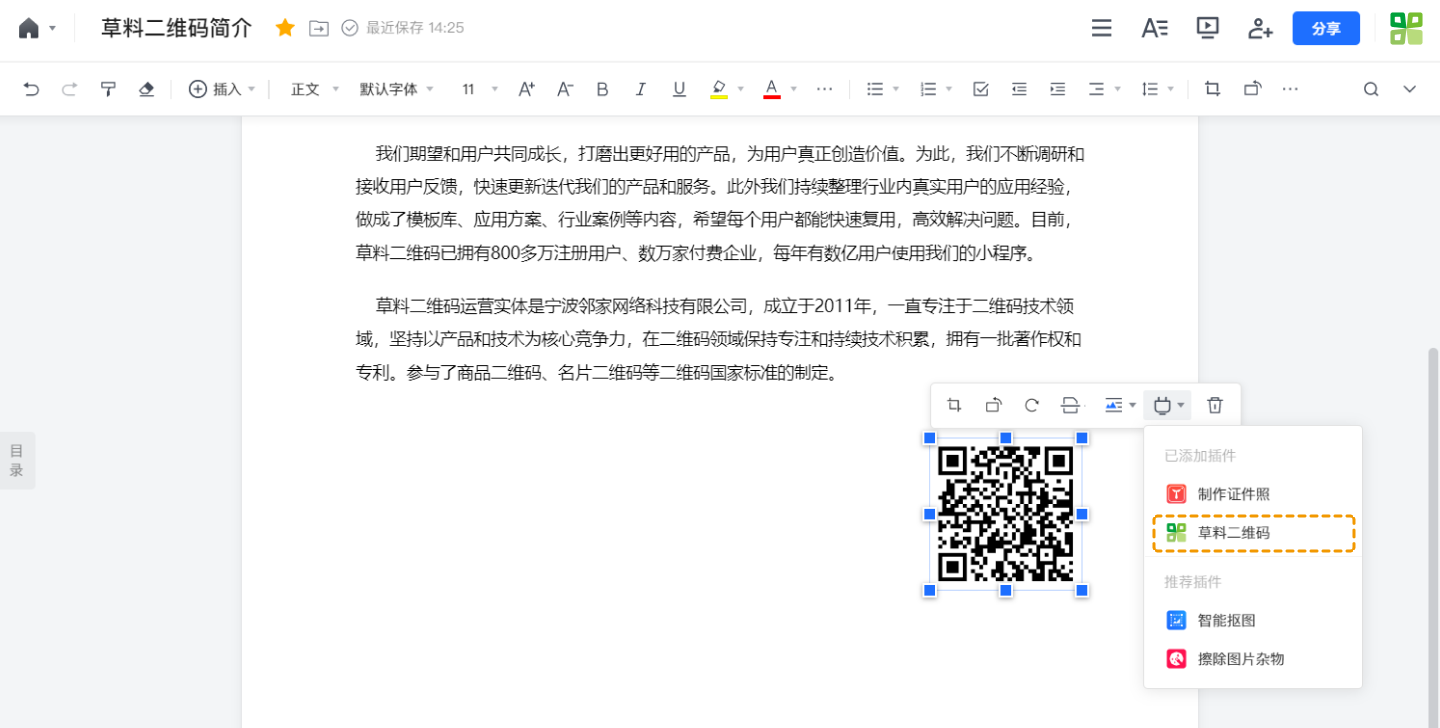The width and height of the screenshot is (1440, 728).
Task: Undo the last action
Action: pos(31,89)
